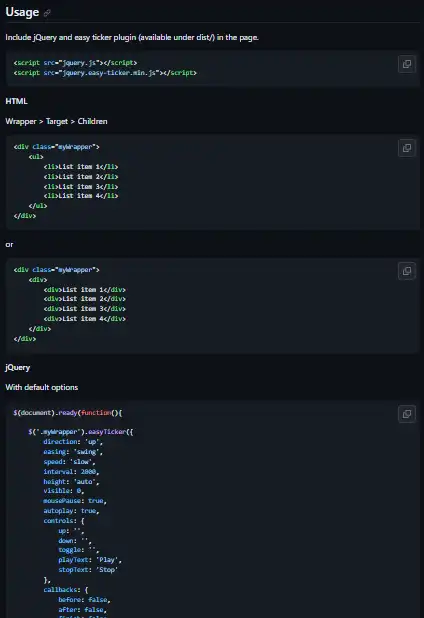Click the 'callbacks: {' line
This screenshot has width=424, height=618.
coord(66,590)
